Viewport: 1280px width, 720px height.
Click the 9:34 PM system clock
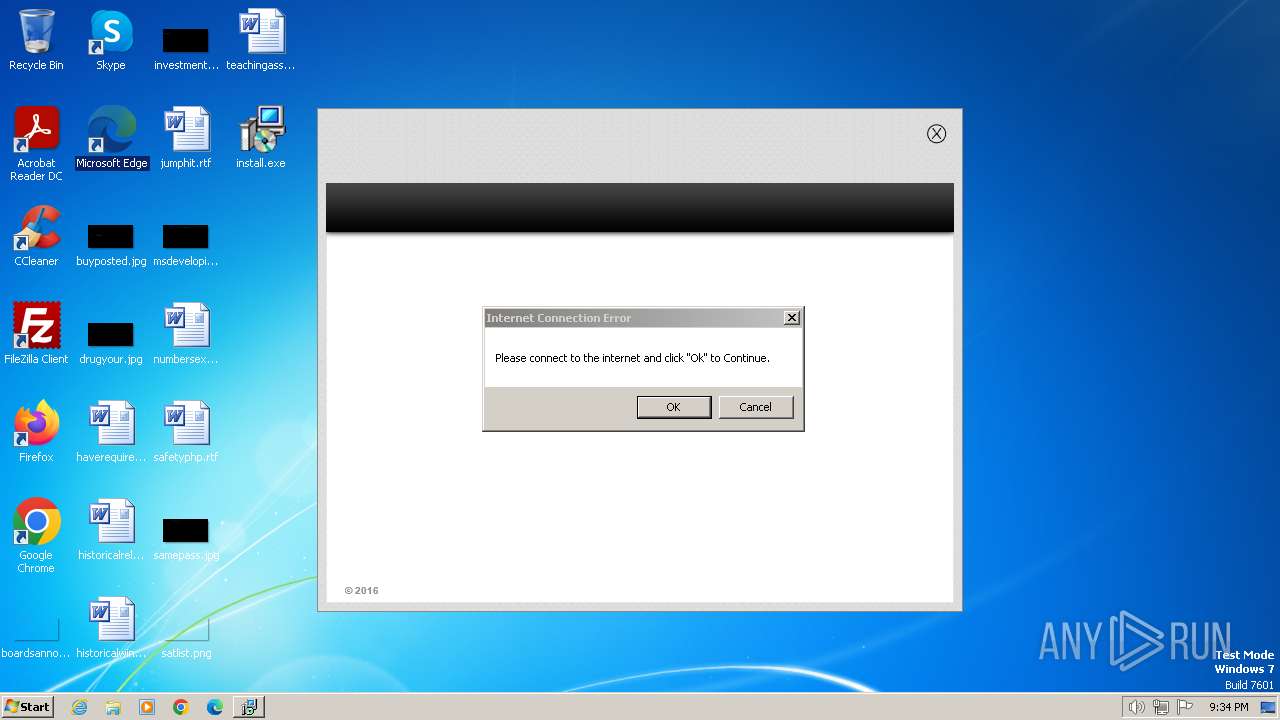click(x=1228, y=707)
